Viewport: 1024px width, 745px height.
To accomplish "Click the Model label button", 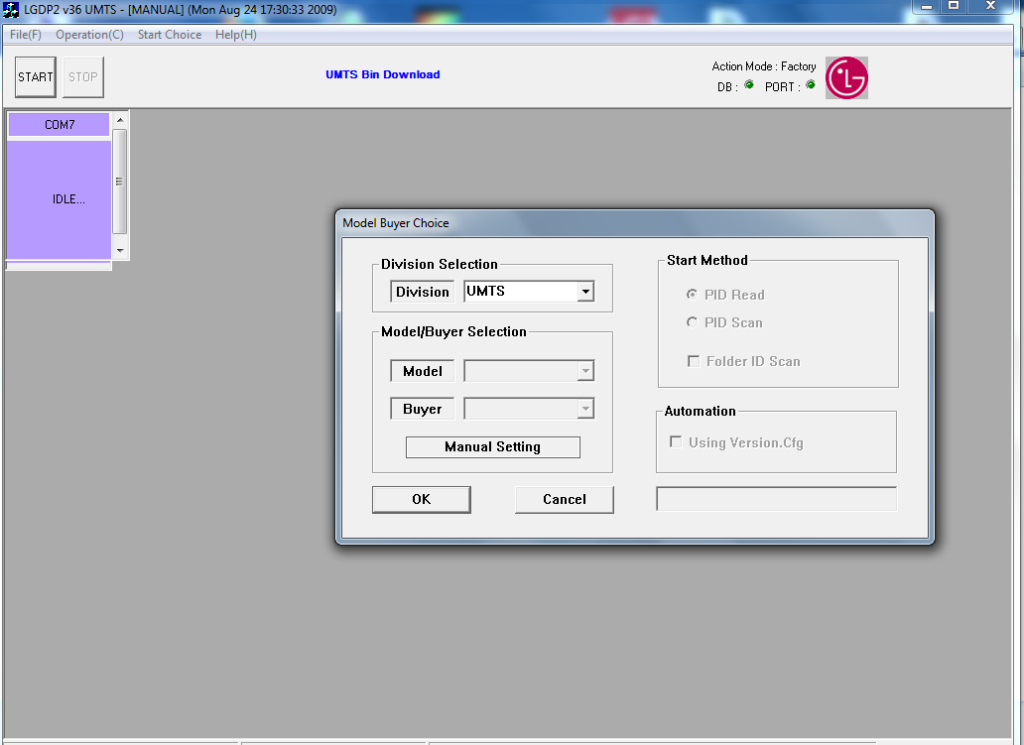I will pyautogui.click(x=423, y=371).
